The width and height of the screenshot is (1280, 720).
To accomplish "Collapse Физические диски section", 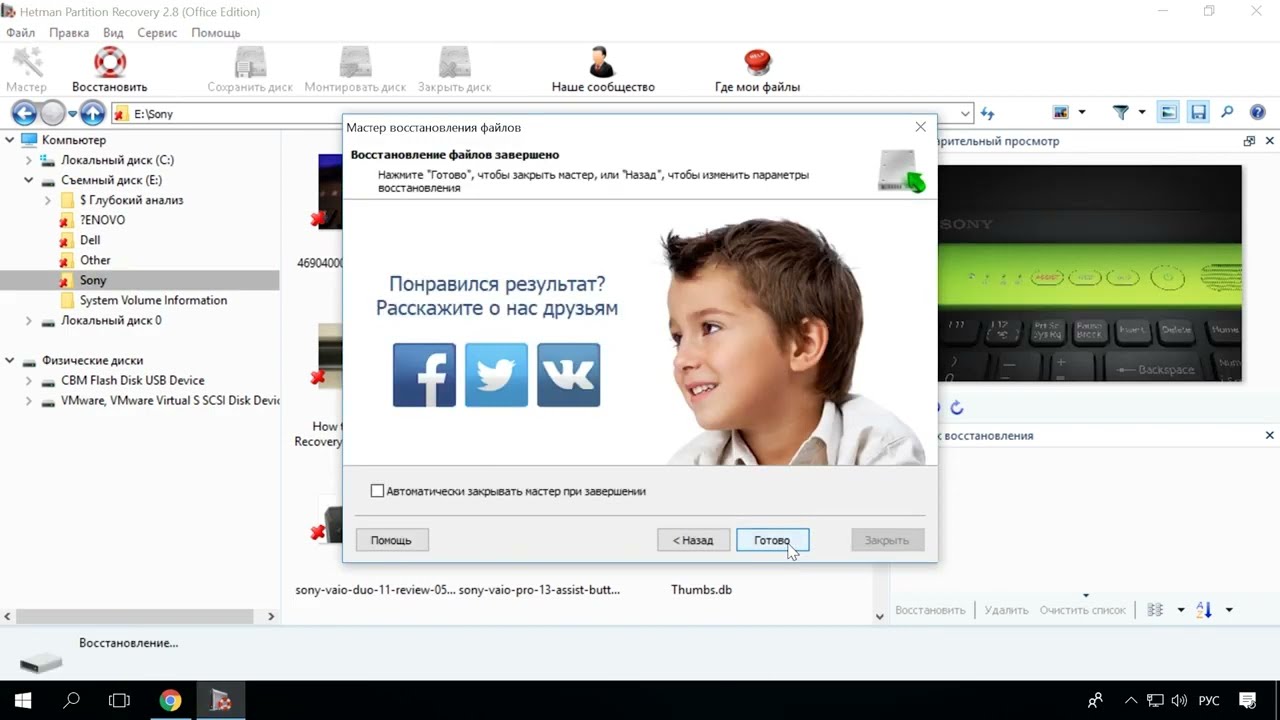I will [x=9, y=360].
